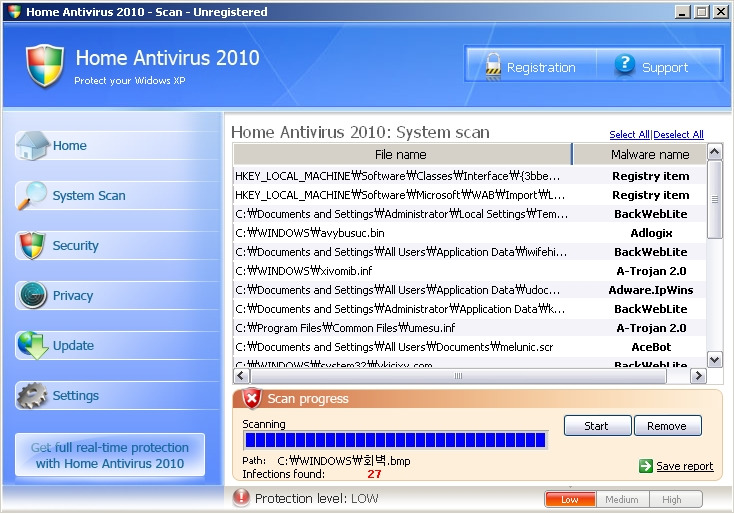Go to the Security section
This screenshot has width=734, height=515.
117,245
